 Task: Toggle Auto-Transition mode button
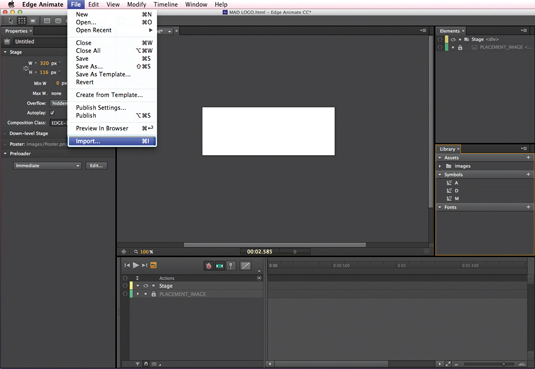click(x=220, y=266)
